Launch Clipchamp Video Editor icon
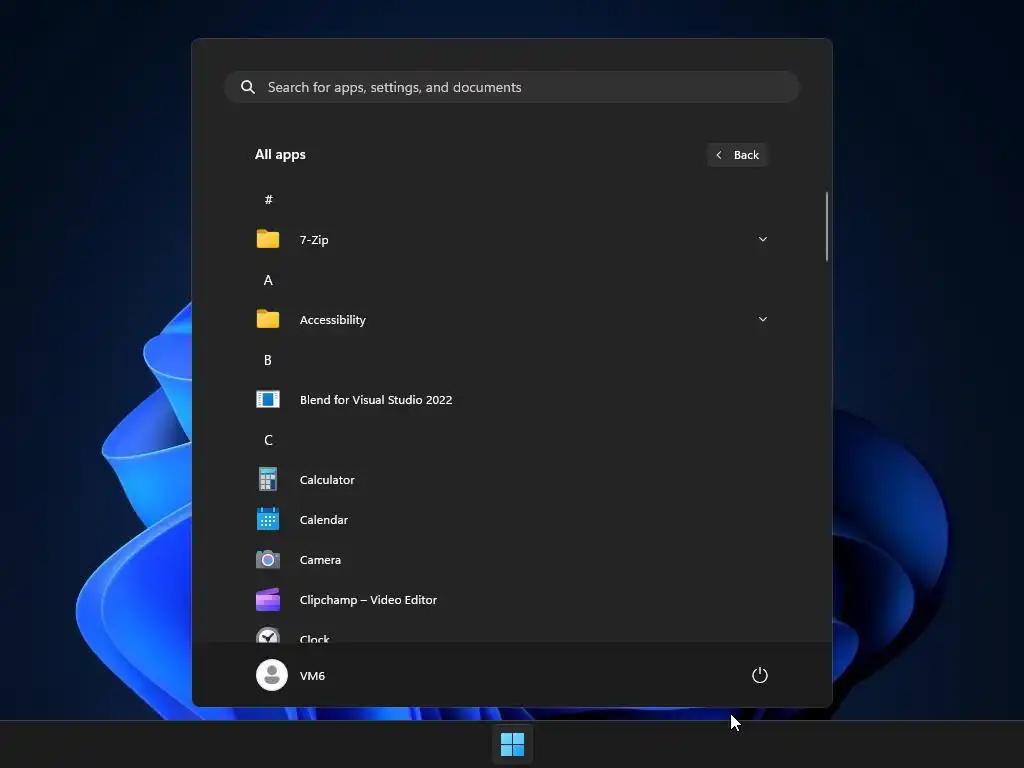Image resolution: width=1024 pixels, height=768 pixels. point(268,600)
